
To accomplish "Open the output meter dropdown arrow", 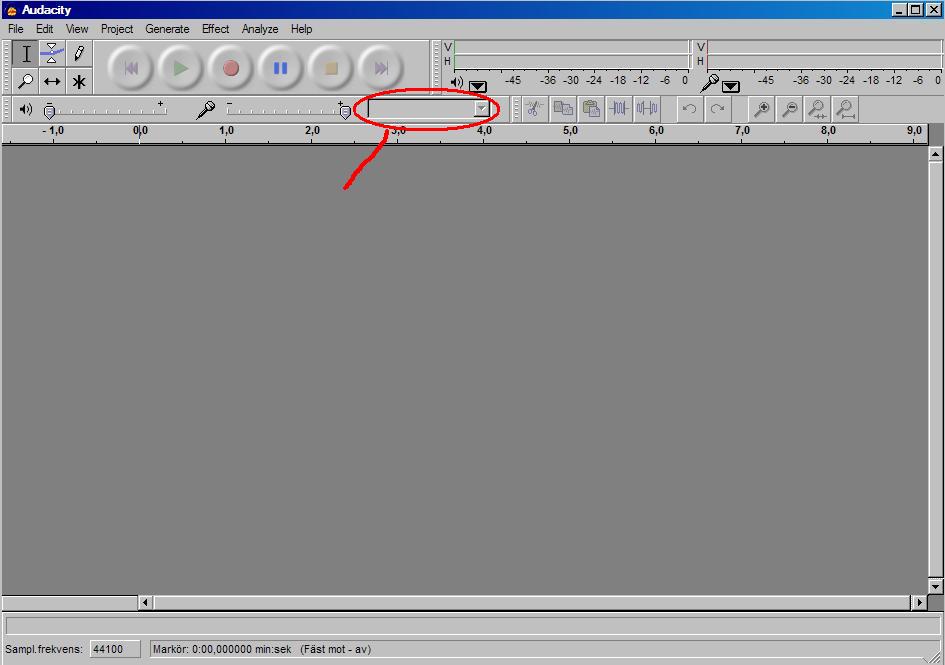I will (x=478, y=86).
